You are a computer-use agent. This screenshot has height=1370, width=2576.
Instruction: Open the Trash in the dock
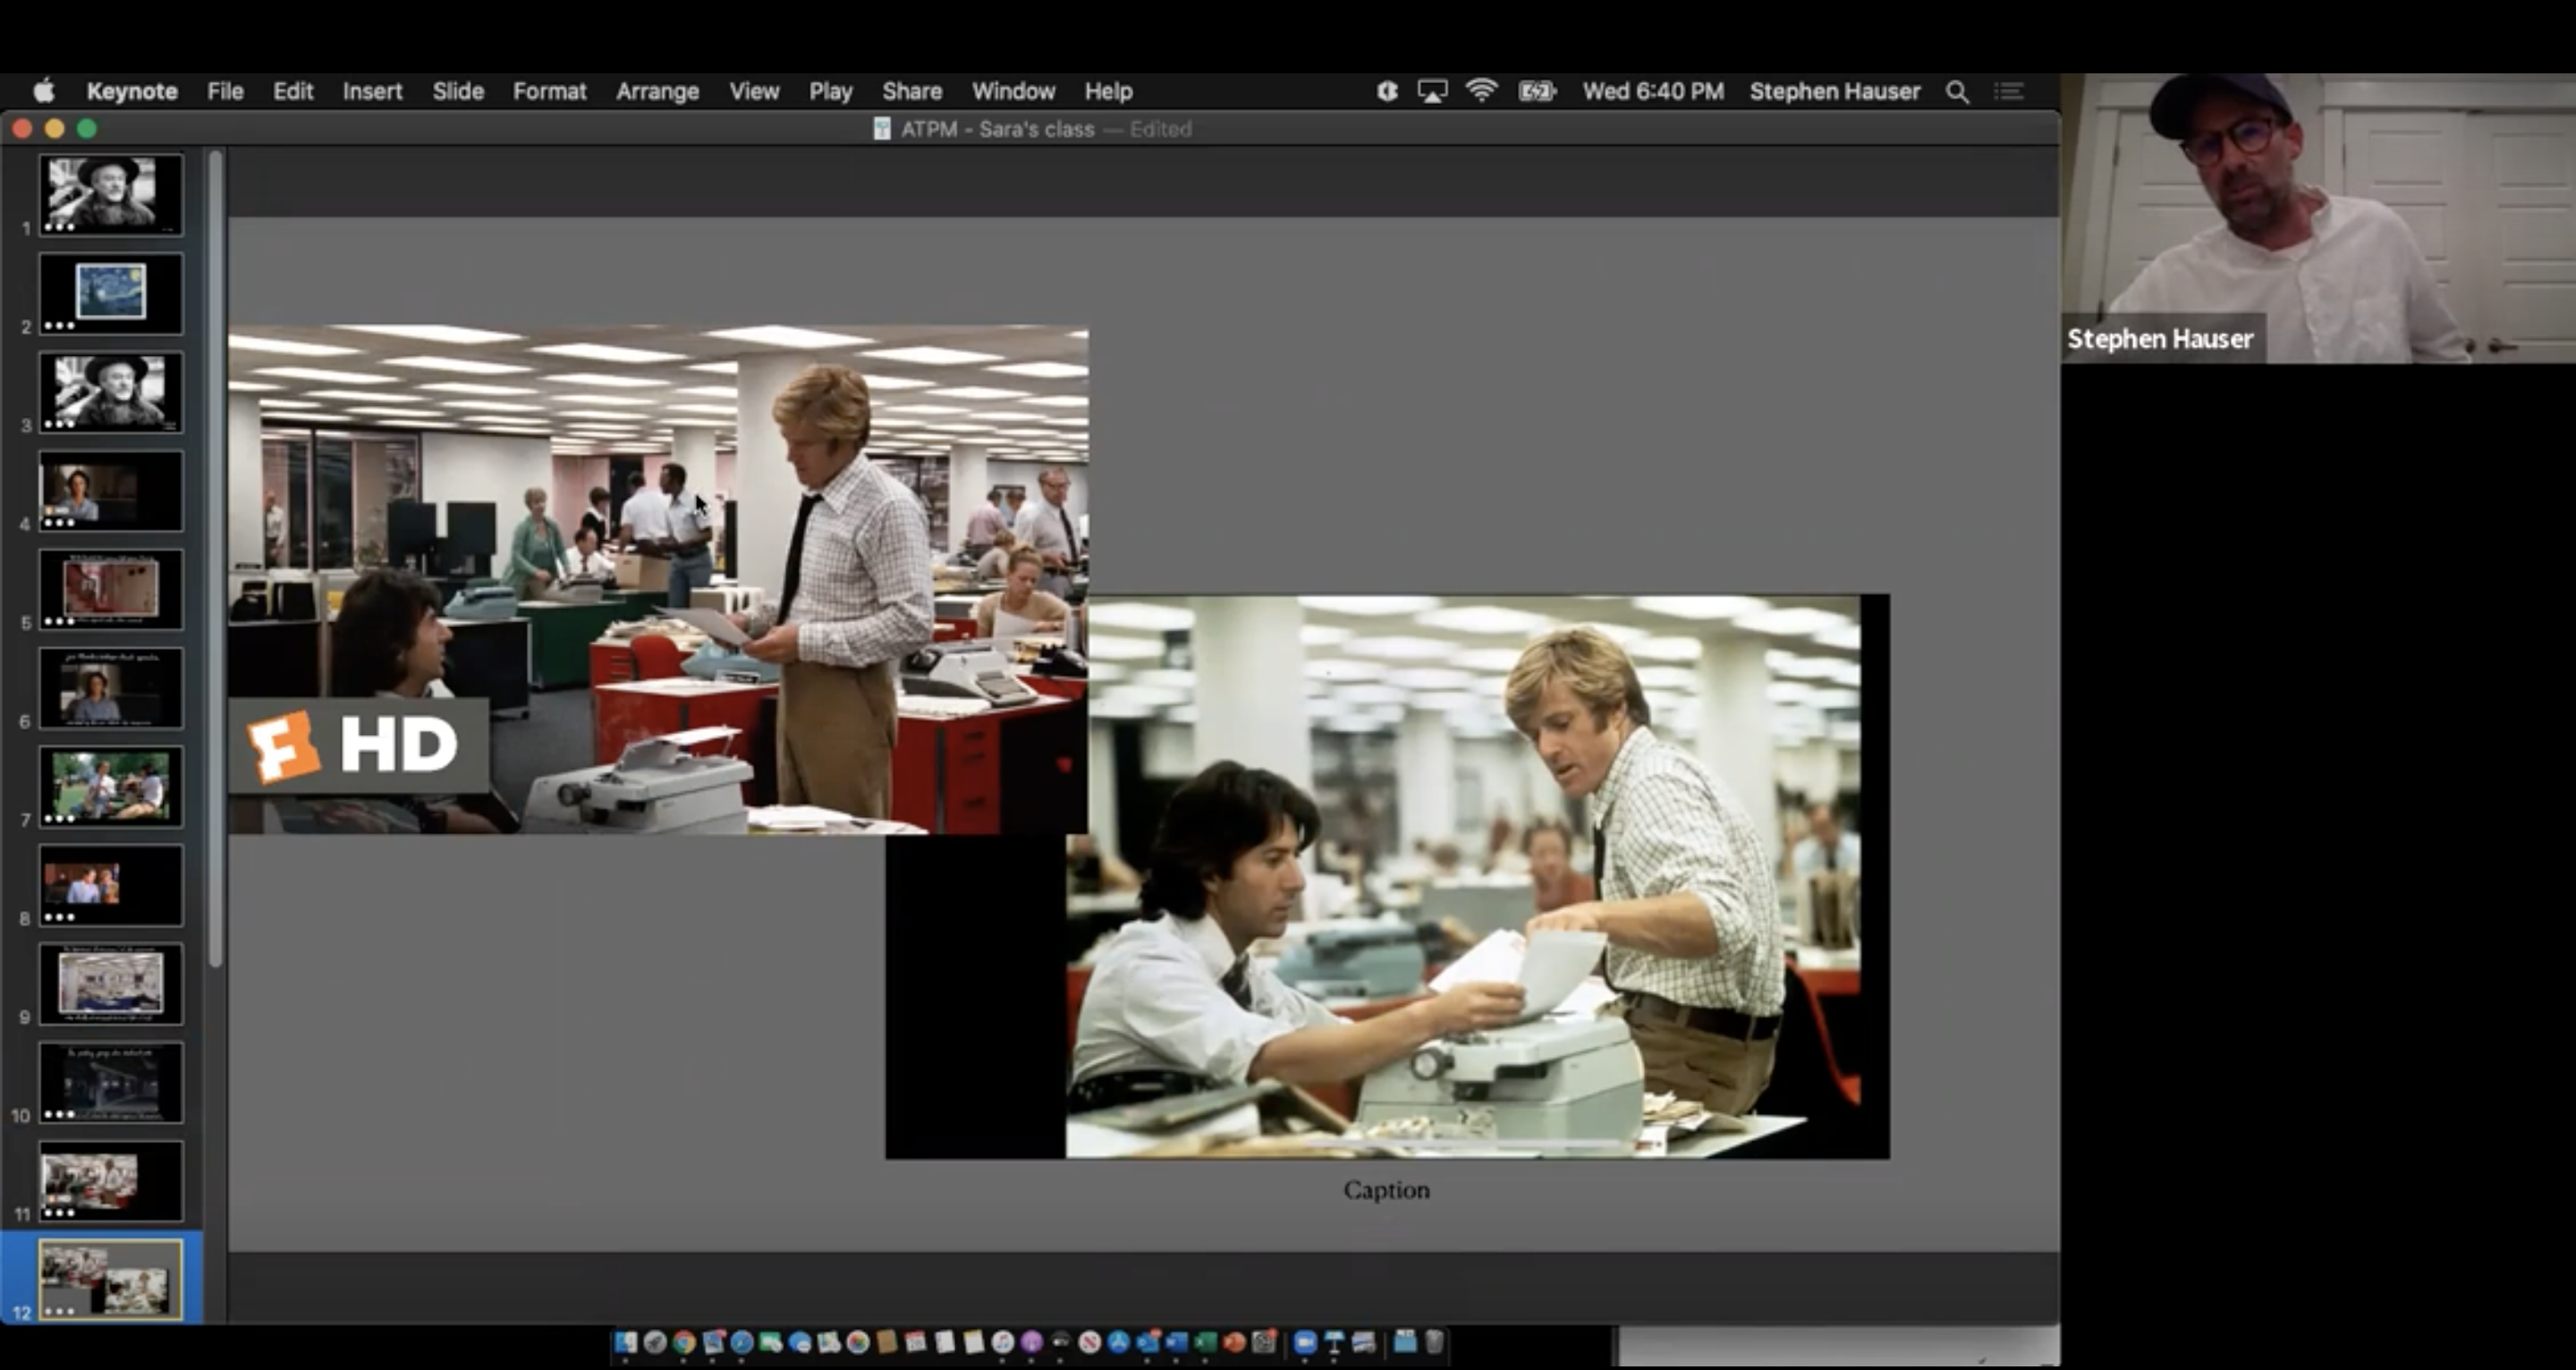1434,1342
